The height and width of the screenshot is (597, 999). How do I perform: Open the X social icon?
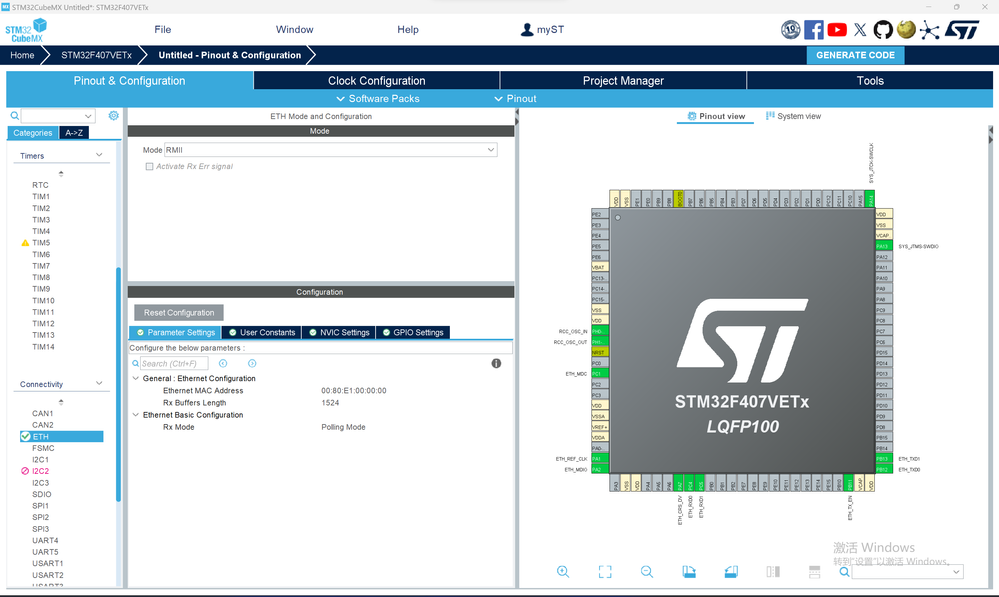(x=860, y=29)
